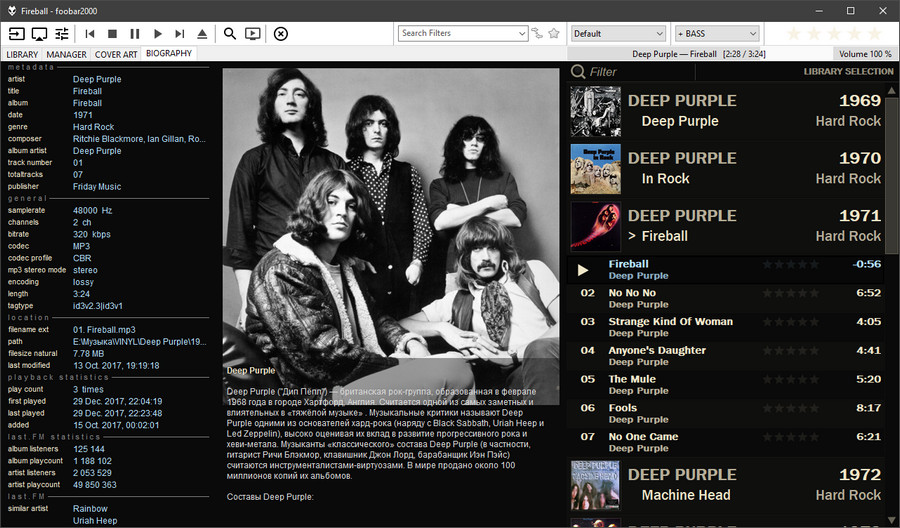Image resolution: width=900 pixels, height=528 pixels.
Task: Select the In Rock album thumbnail
Action: (x=595, y=169)
